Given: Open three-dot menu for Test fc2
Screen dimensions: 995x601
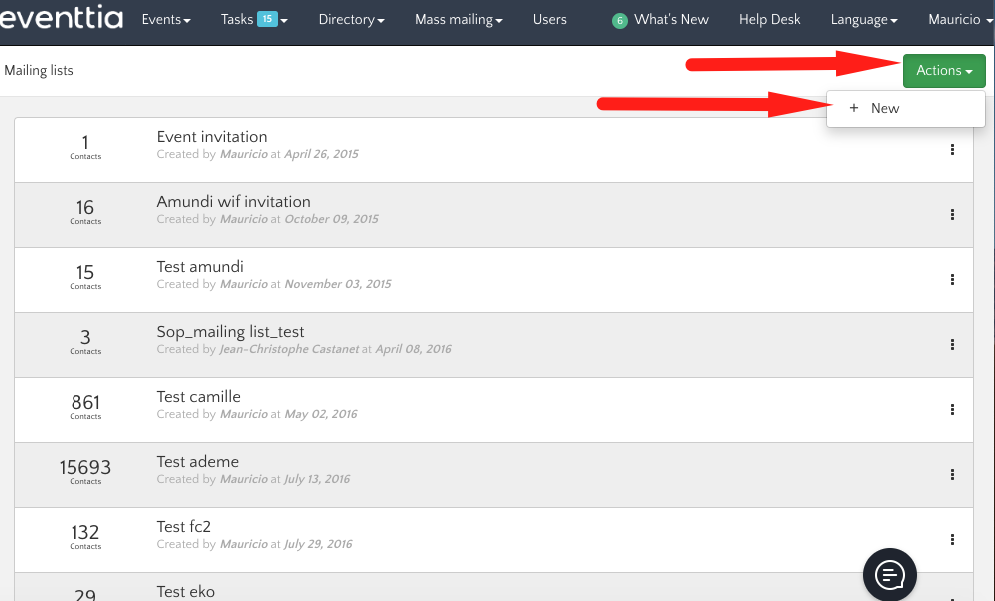Looking at the screenshot, I should [x=952, y=540].
